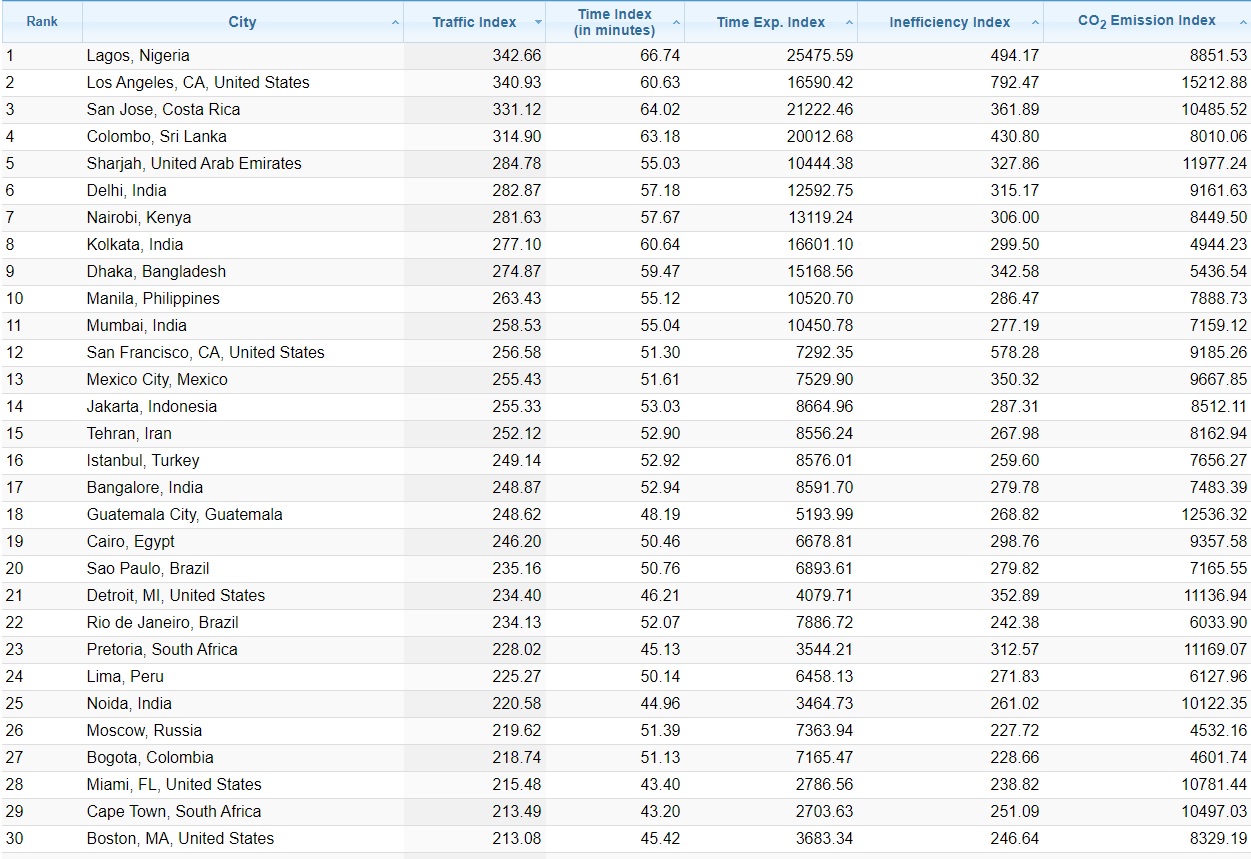Select Pretoria time exp. value 3544.21

[x=824, y=649]
